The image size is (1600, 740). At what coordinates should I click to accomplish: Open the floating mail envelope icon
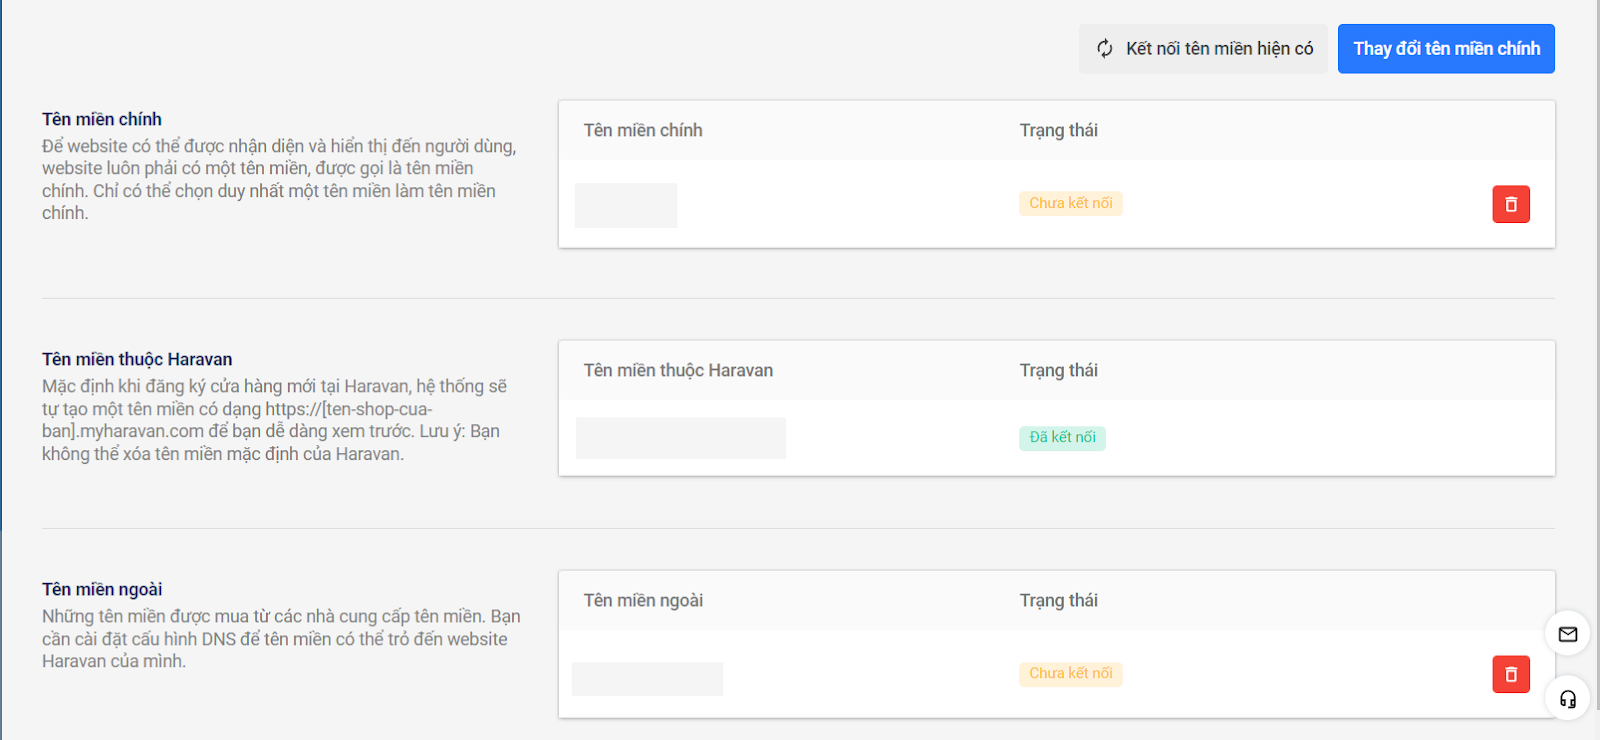1567,634
